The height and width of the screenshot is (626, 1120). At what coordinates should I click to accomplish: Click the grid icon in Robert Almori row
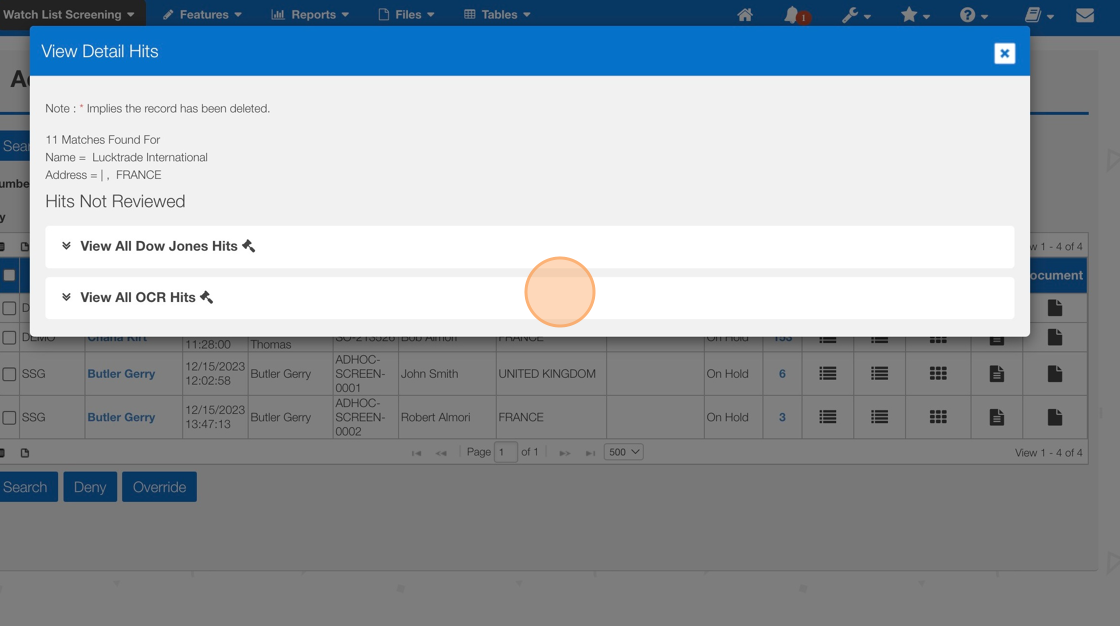tap(938, 417)
